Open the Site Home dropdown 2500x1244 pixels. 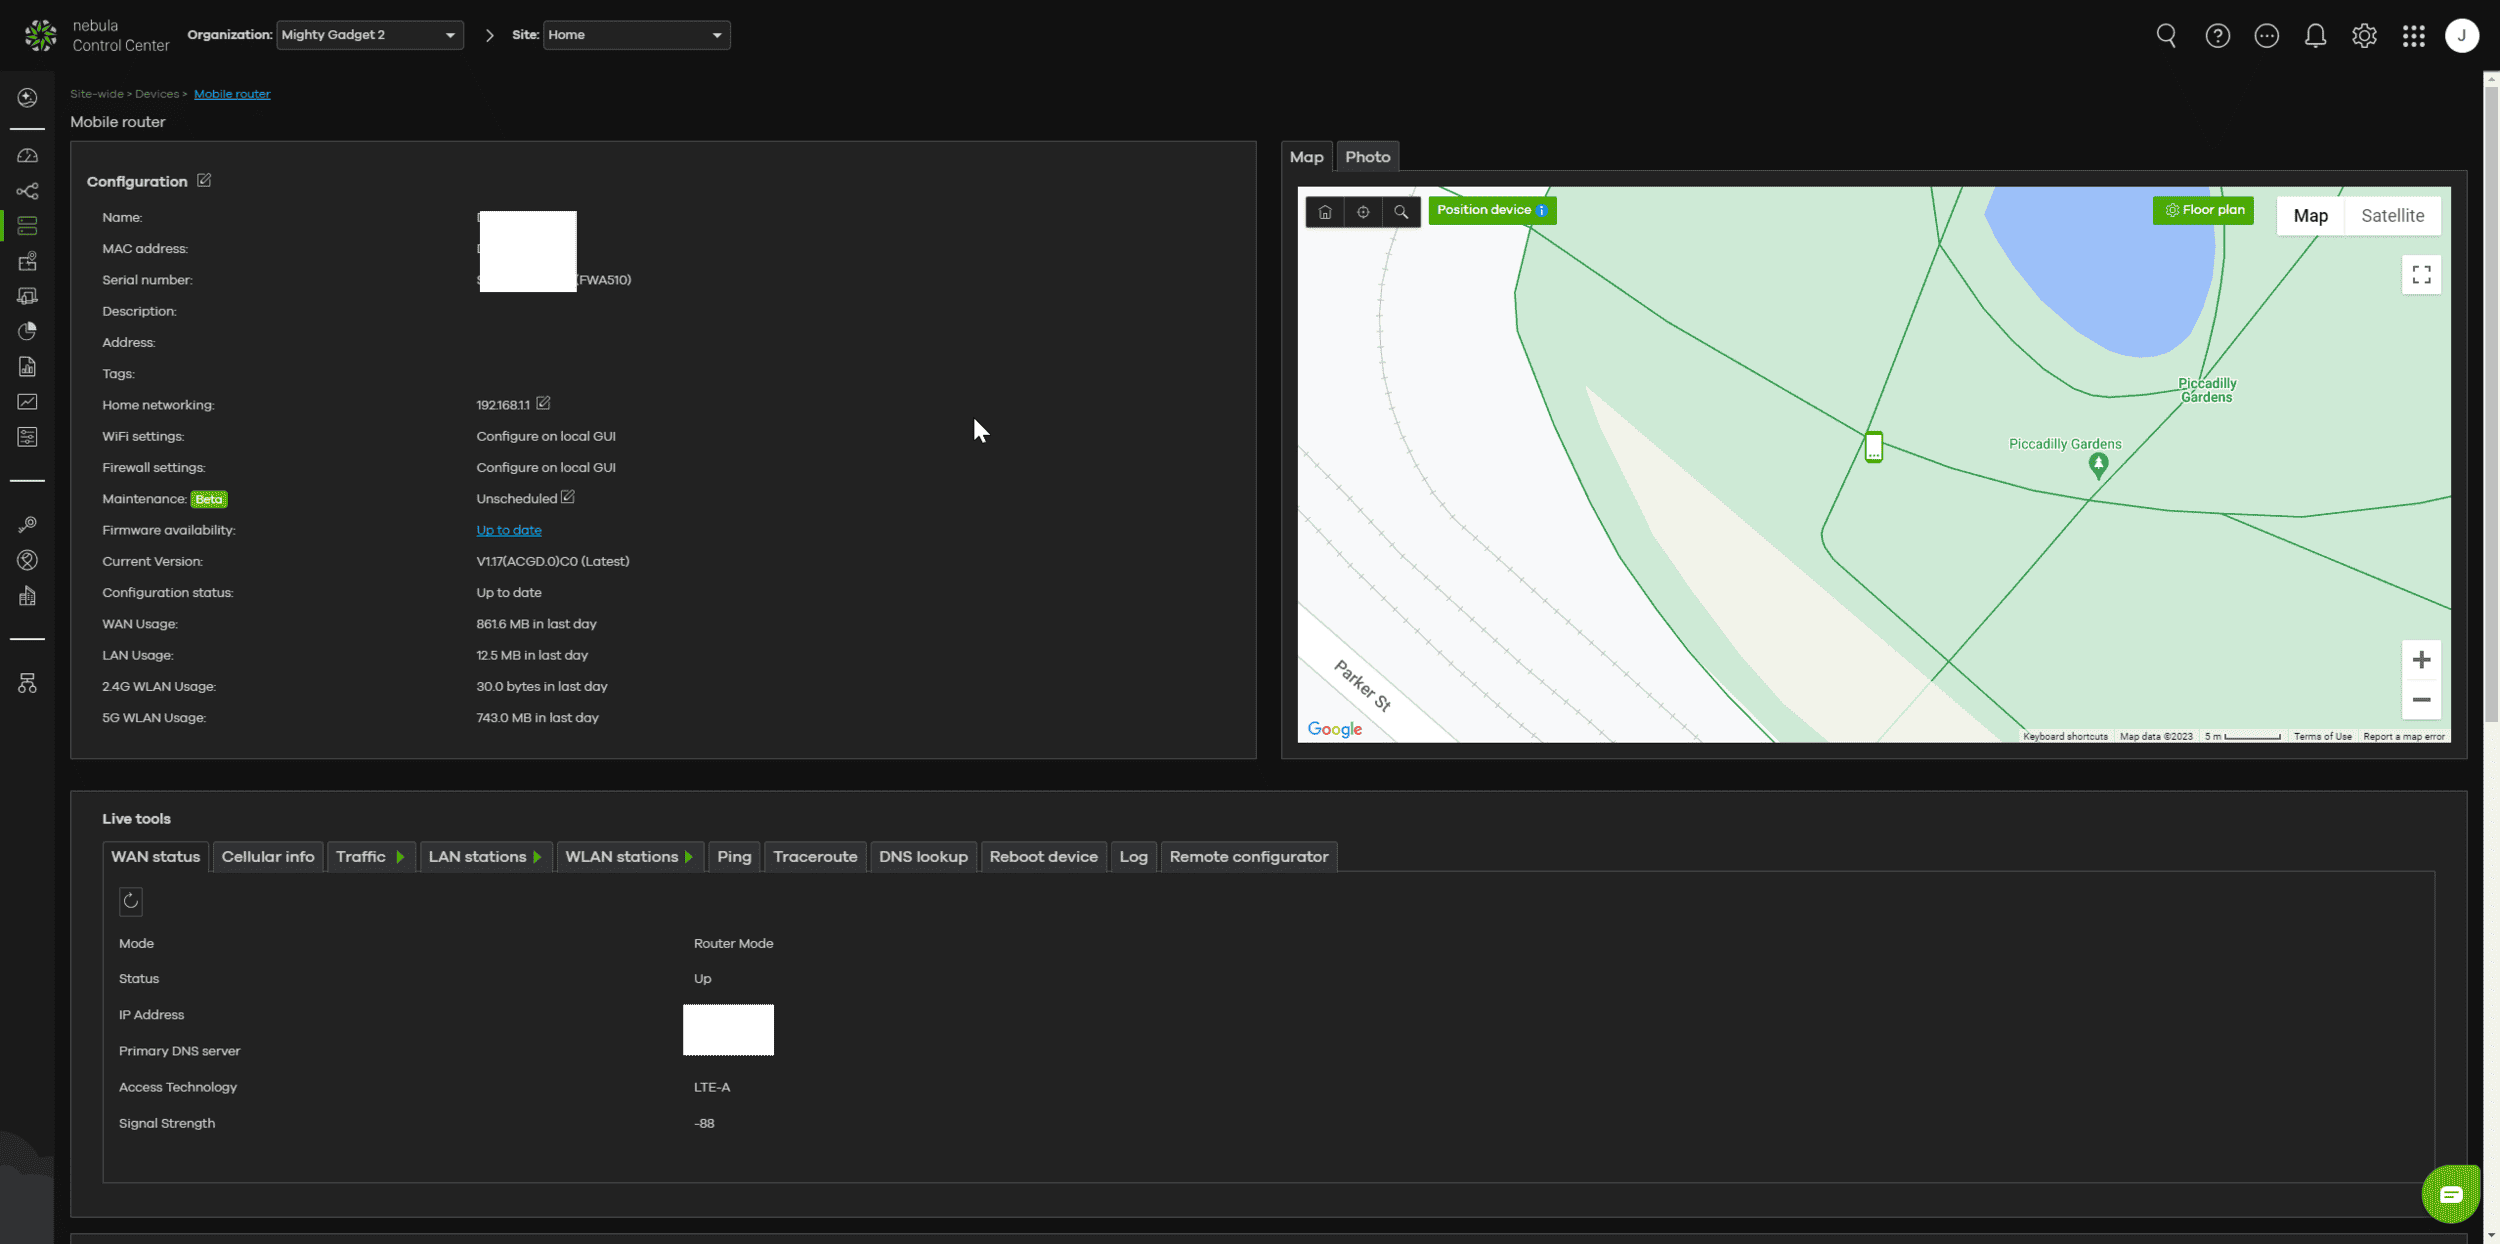pyautogui.click(x=636, y=35)
